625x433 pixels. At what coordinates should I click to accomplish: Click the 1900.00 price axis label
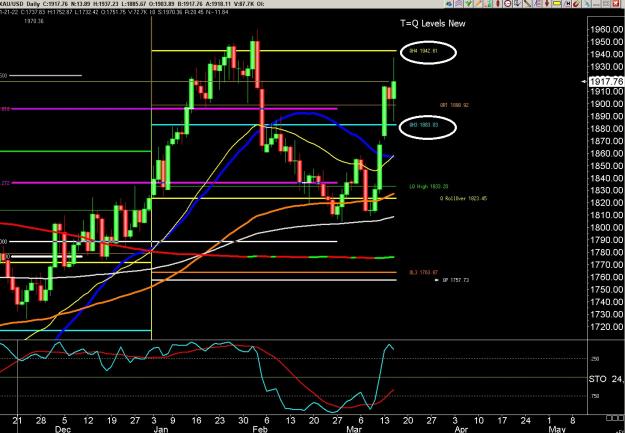[606, 104]
